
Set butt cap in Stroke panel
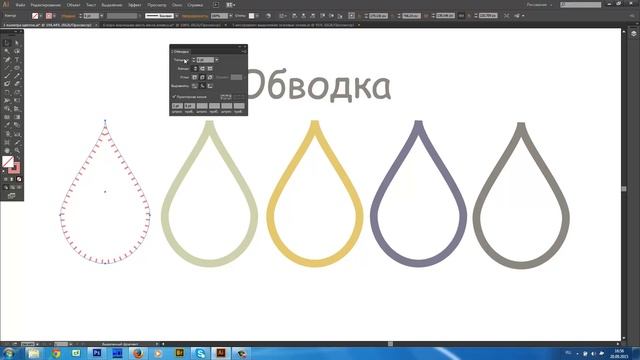pyautogui.click(x=195, y=69)
